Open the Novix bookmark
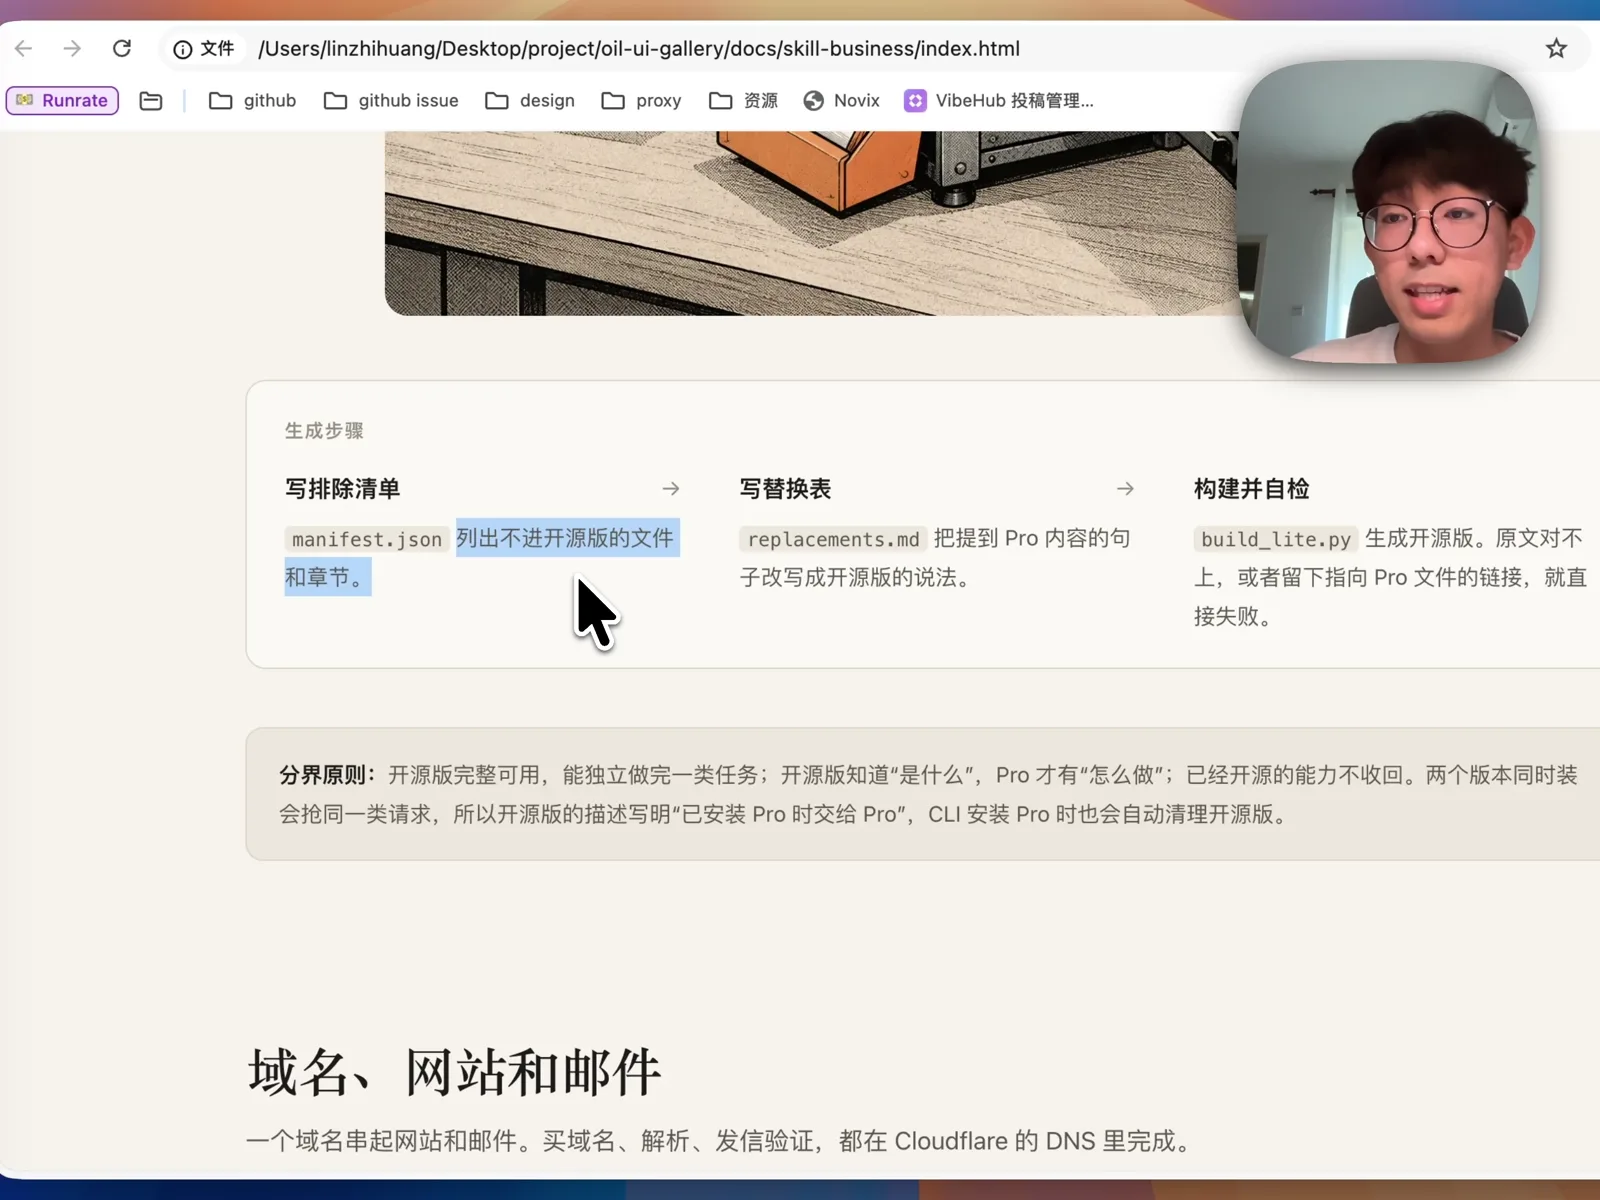 (841, 100)
